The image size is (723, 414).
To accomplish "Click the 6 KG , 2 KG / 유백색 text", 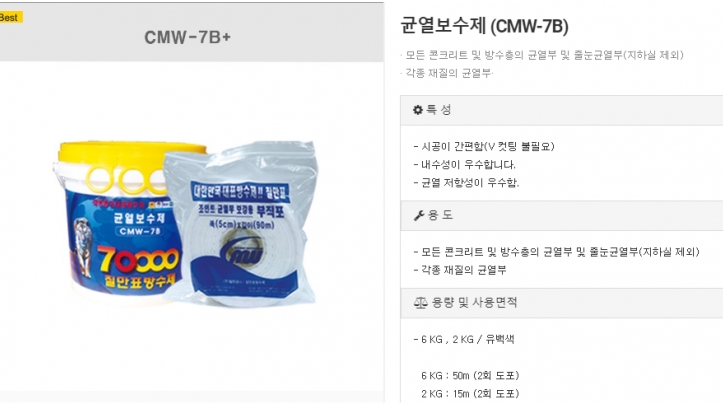I will click(464, 339).
